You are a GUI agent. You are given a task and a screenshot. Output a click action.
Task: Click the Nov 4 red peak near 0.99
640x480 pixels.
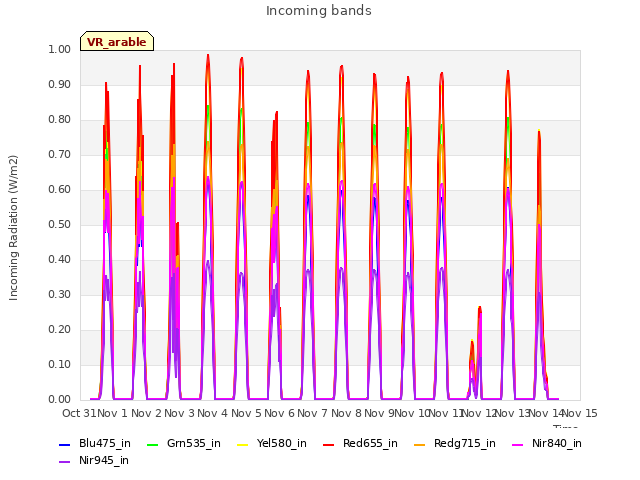208,56
